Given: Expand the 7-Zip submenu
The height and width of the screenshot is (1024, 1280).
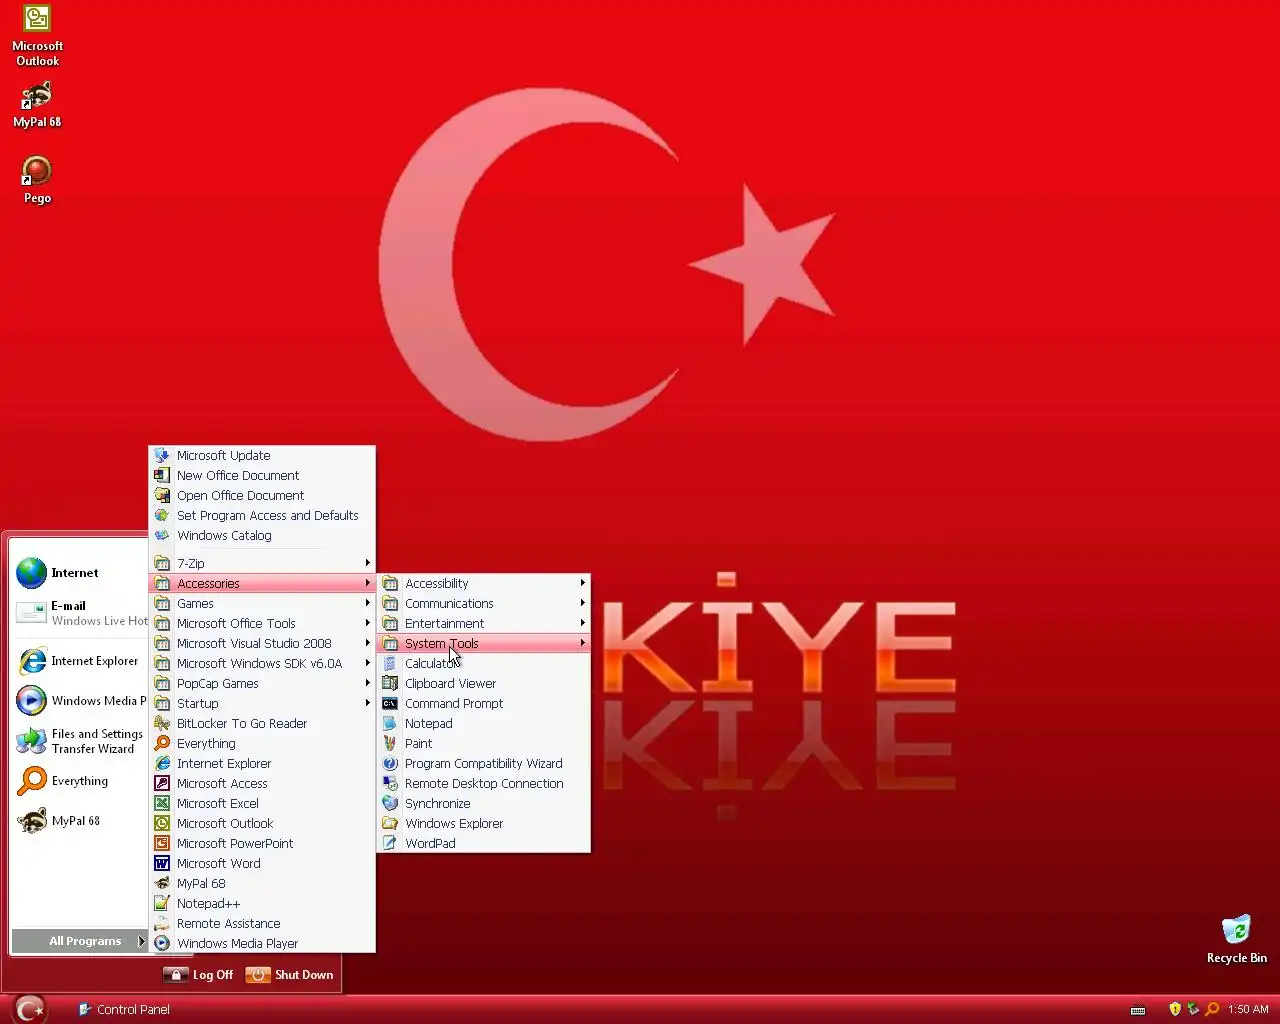Looking at the screenshot, I should coord(262,563).
